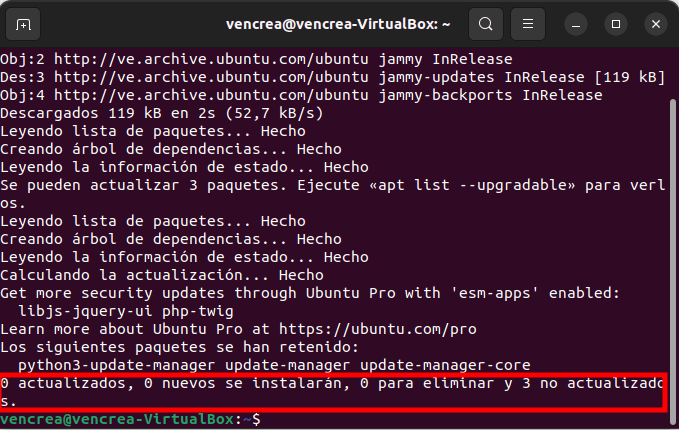Image resolution: width=679 pixels, height=430 pixels.
Task: Minimize the terminal window
Action: tap(576, 24)
